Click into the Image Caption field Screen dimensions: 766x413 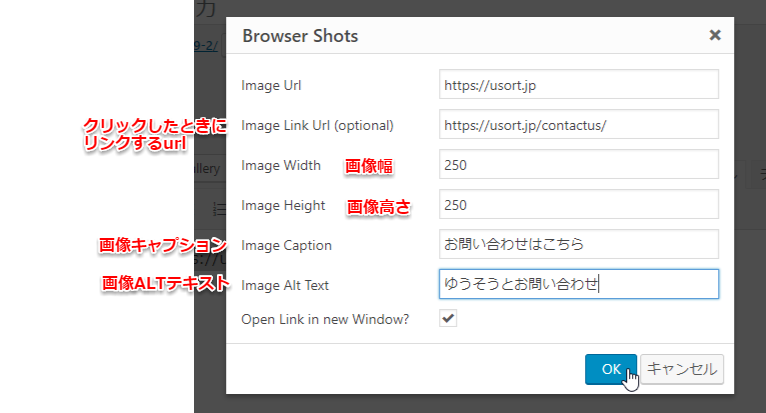click(578, 244)
